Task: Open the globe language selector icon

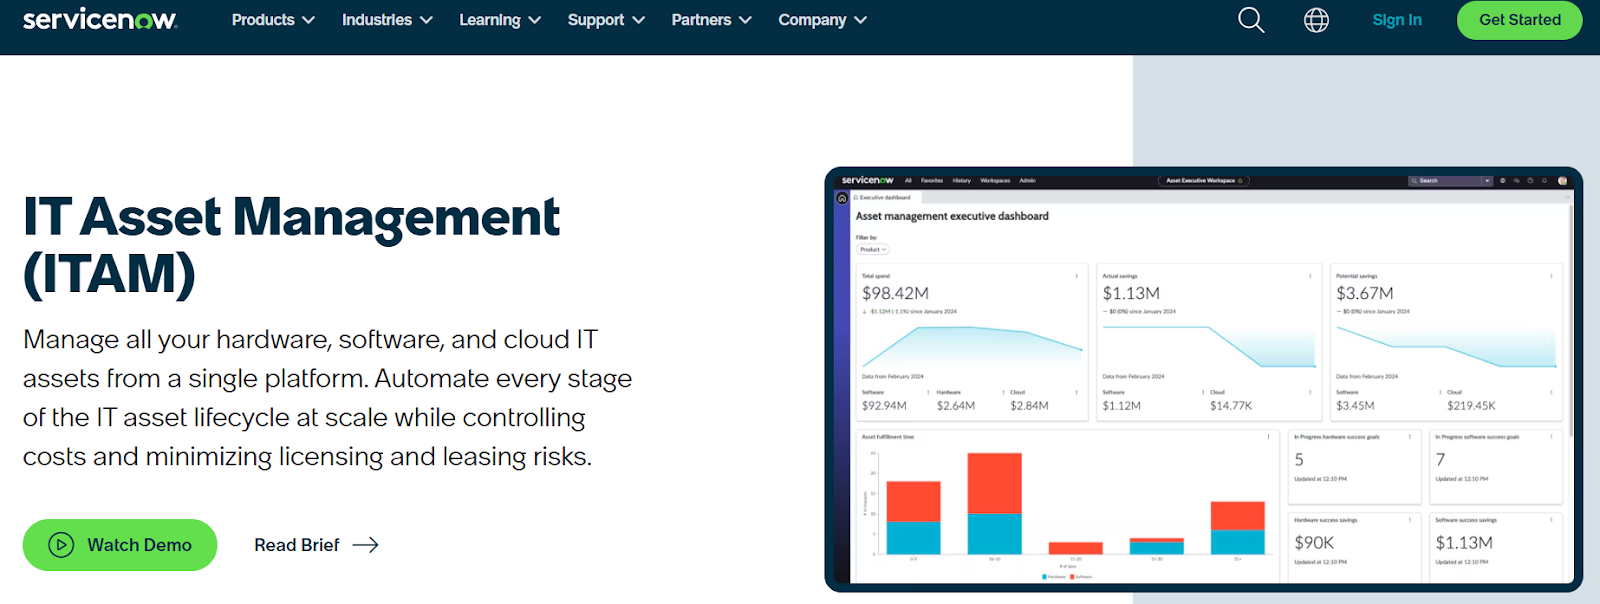Action: pyautogui.click(x=1316, y=20)
